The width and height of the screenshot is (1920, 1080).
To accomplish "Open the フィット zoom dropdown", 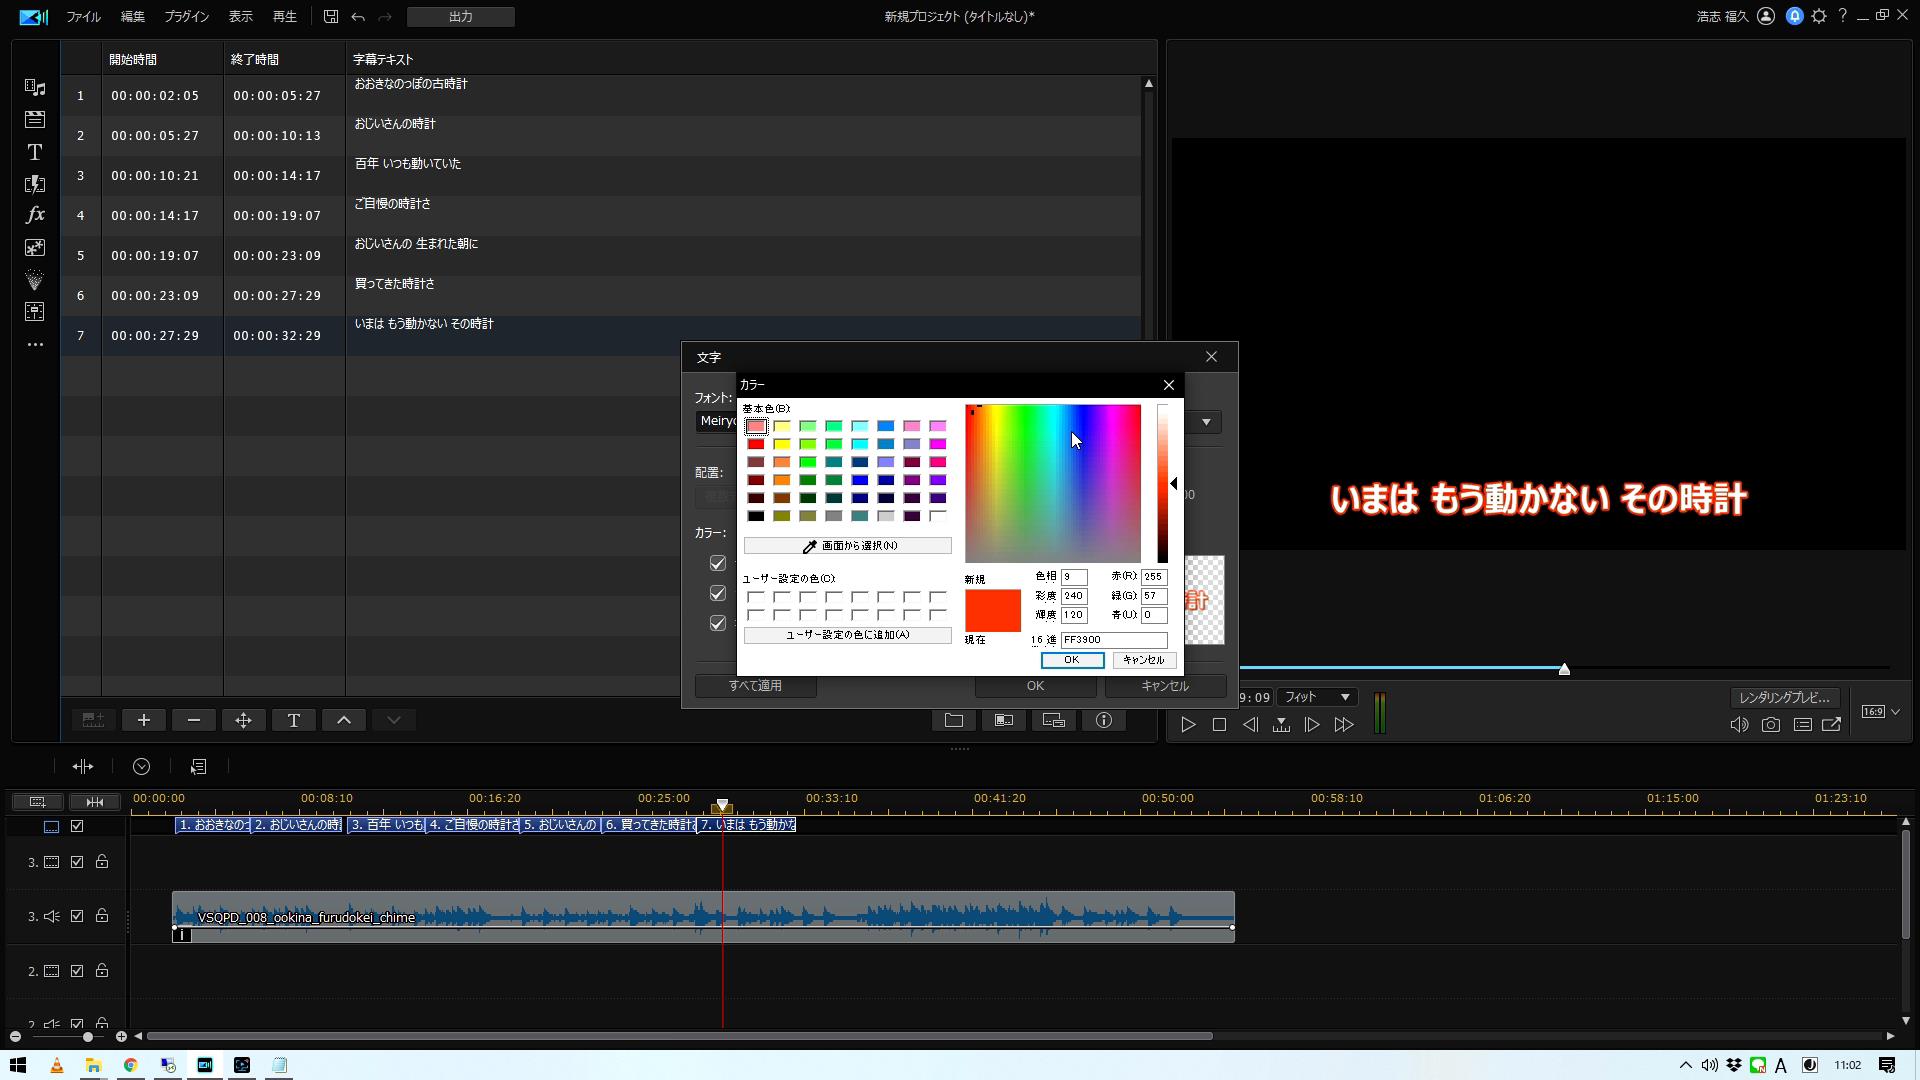I will 1317,697.
